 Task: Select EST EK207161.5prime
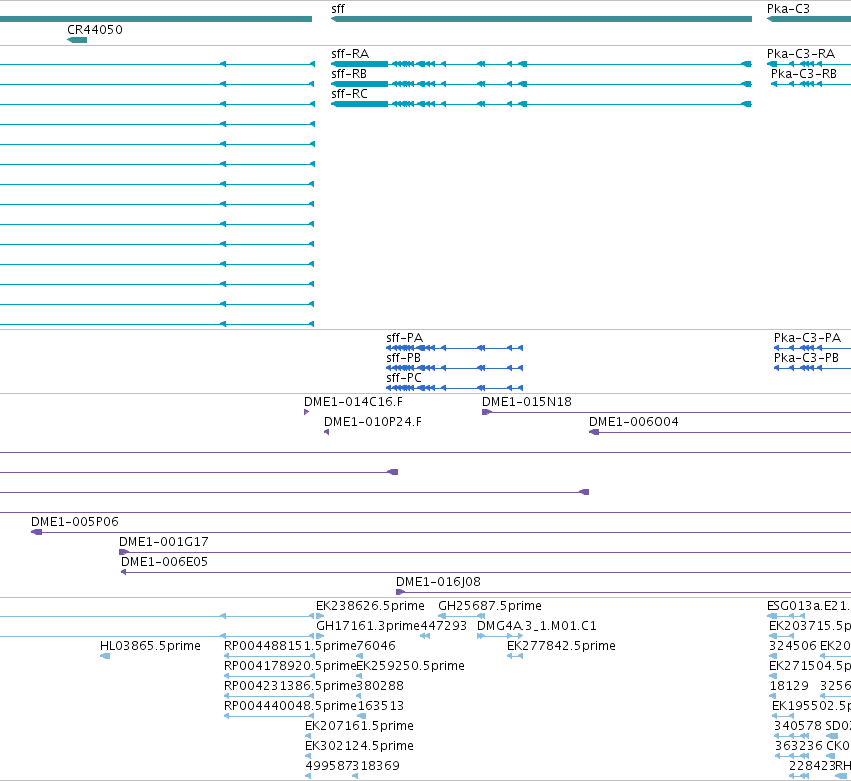click(308, 736)
